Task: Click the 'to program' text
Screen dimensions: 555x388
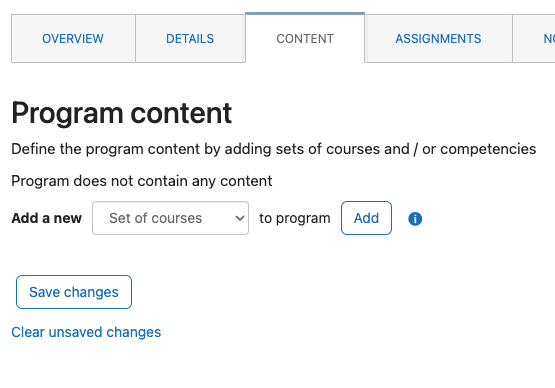Action: pos(294,218)
